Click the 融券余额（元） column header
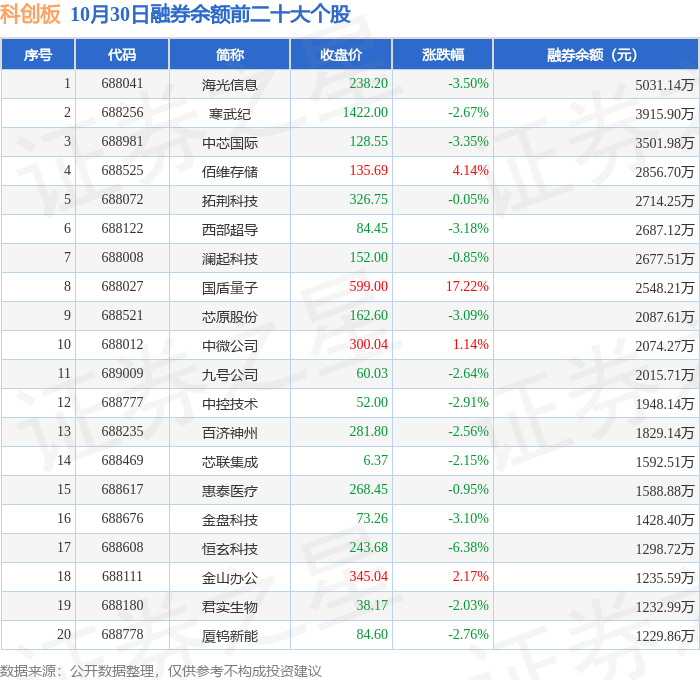 tap(596, 54)
